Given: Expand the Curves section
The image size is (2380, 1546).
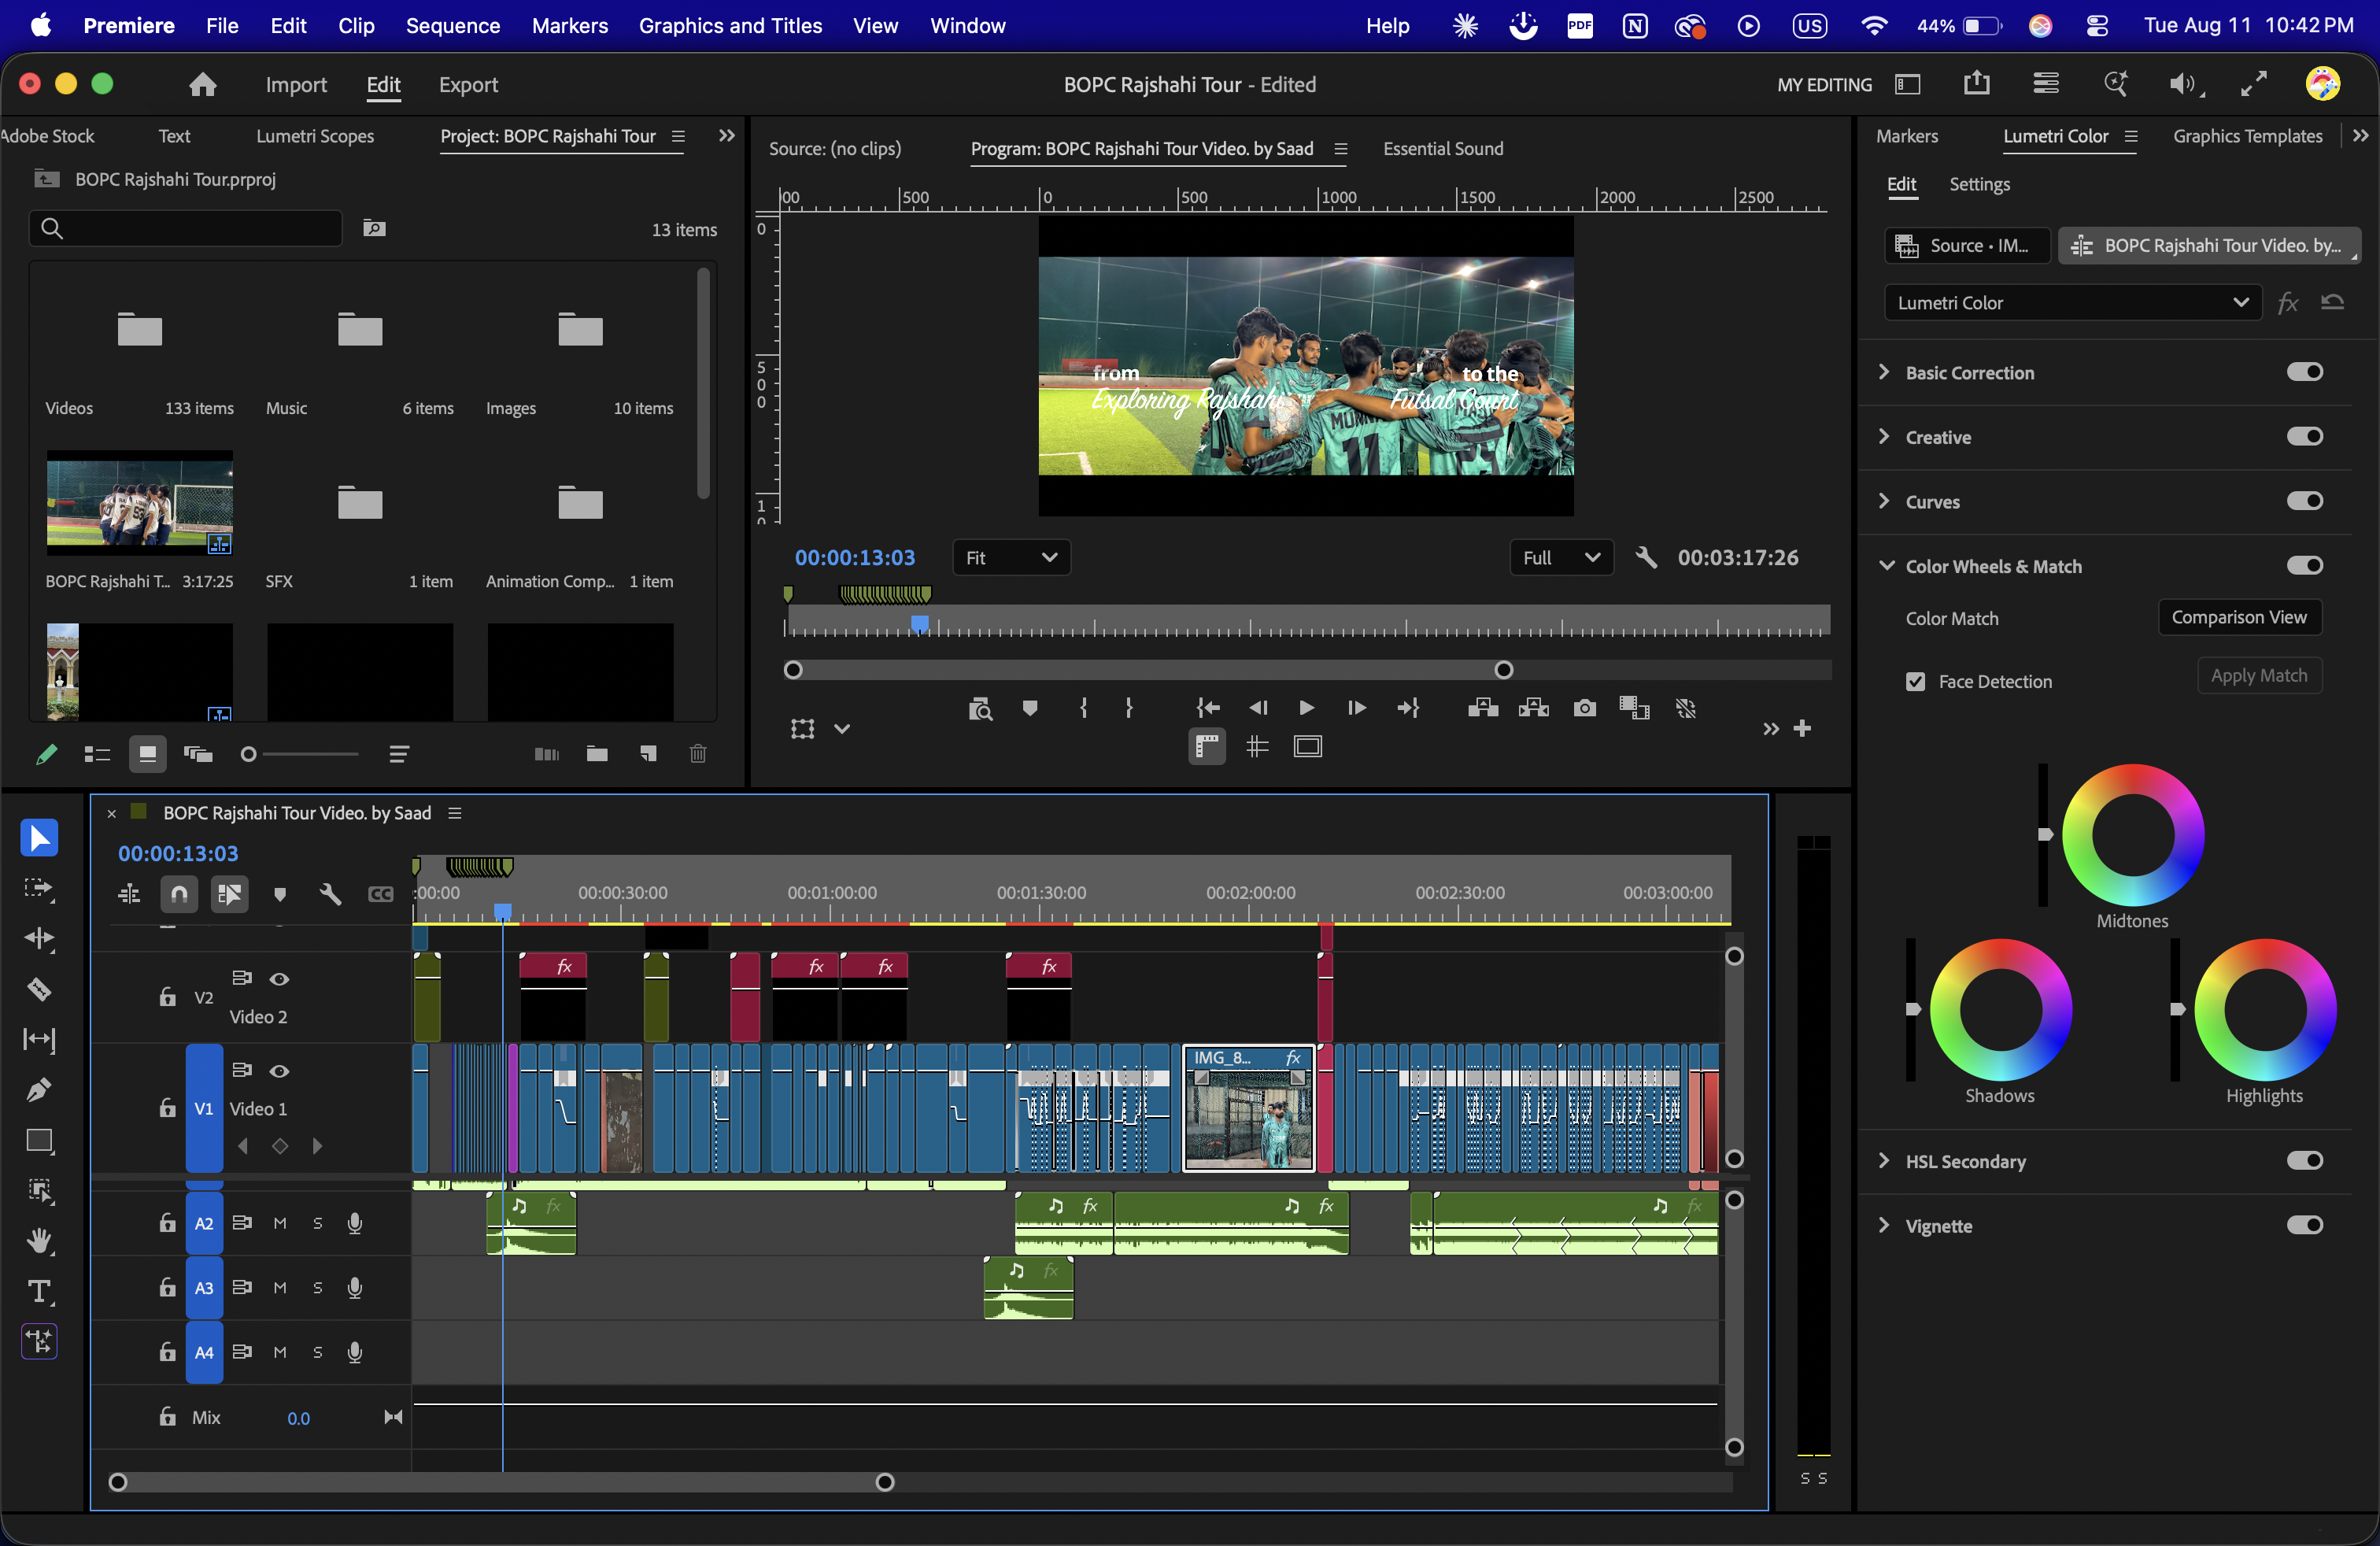Looking at the screenshot, I should point(1884,501).
